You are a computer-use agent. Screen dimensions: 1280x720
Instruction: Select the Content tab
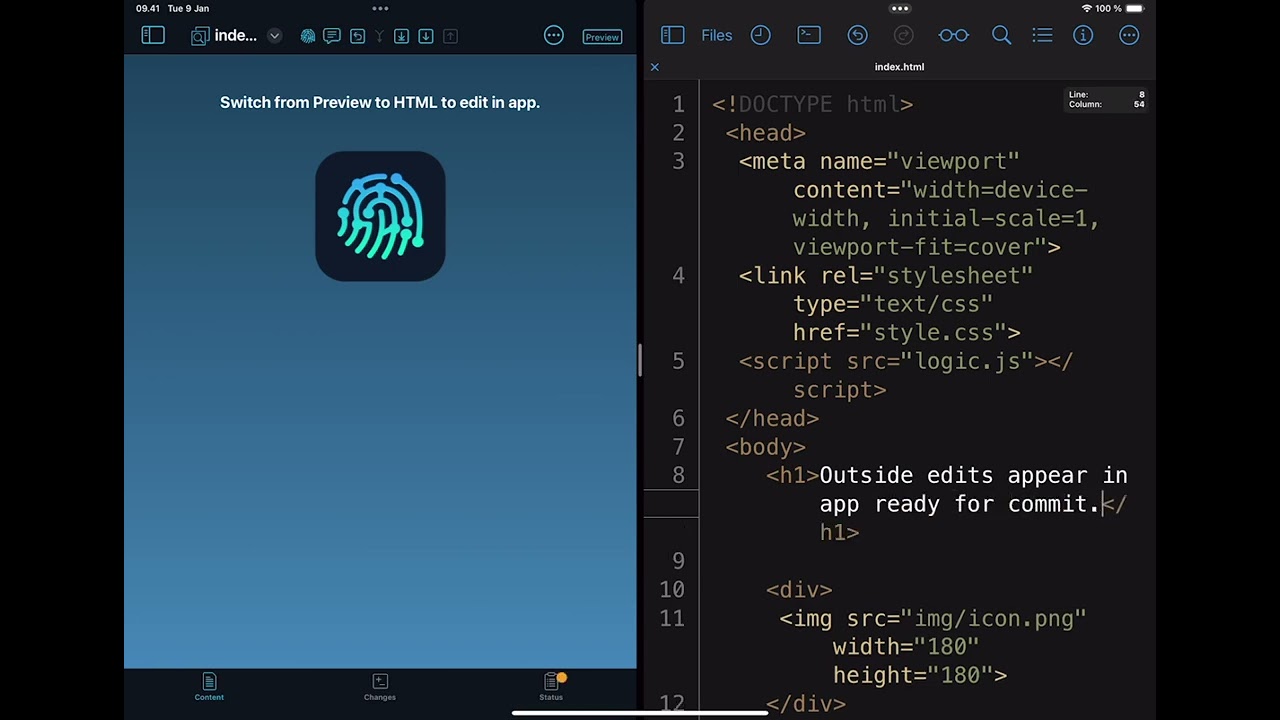pos(209,687)
